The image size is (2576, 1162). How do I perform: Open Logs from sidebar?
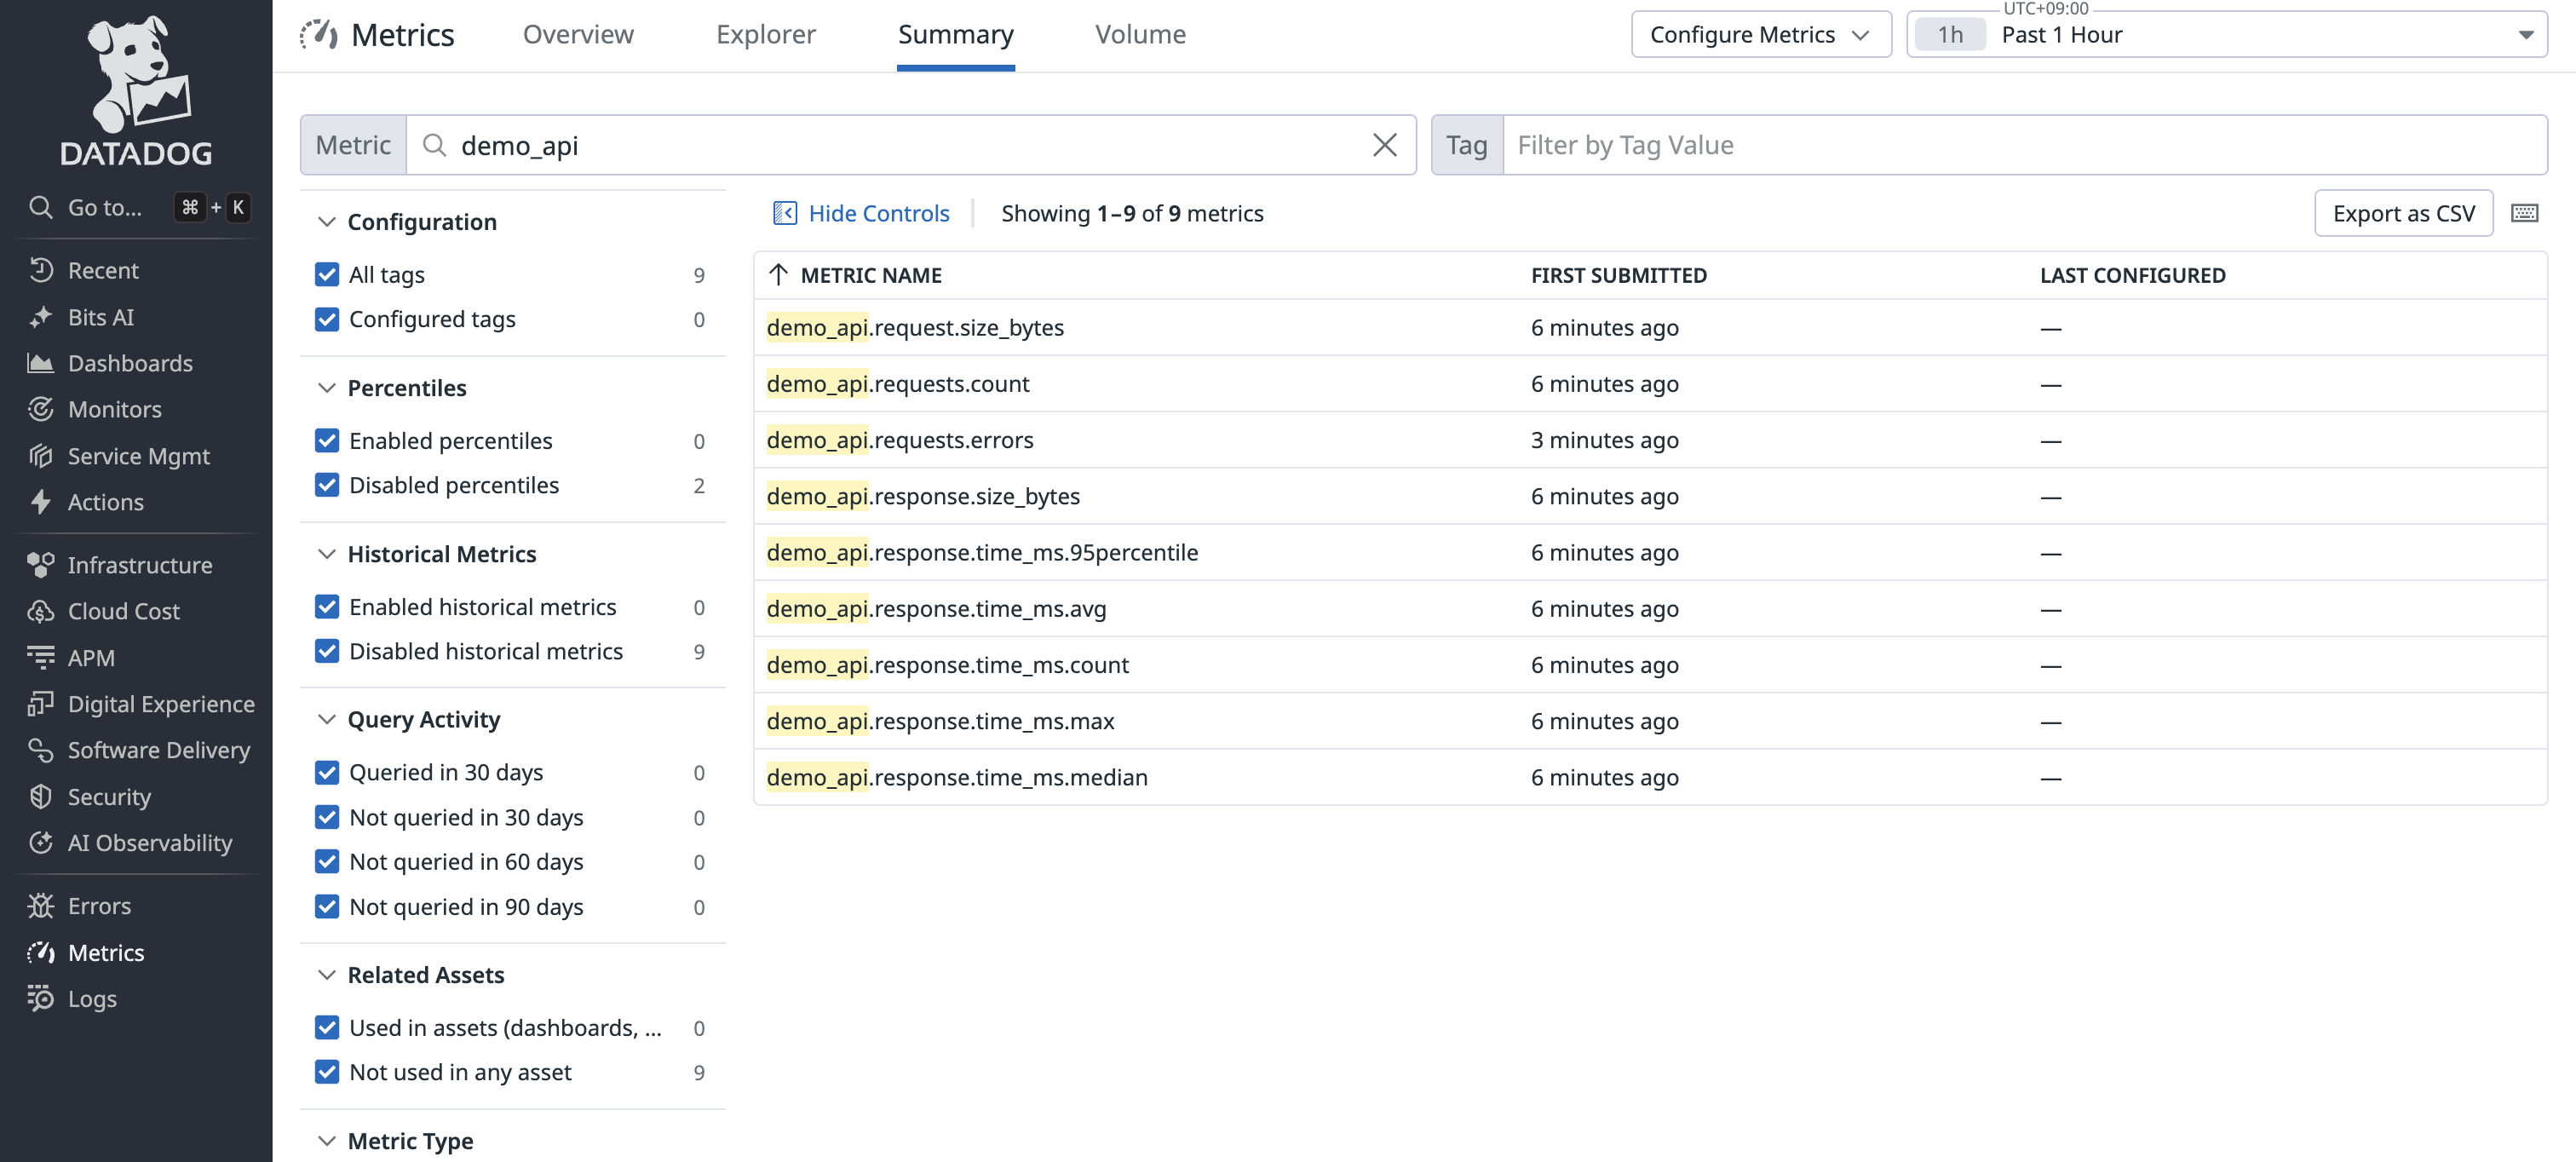tap(92, 999)
